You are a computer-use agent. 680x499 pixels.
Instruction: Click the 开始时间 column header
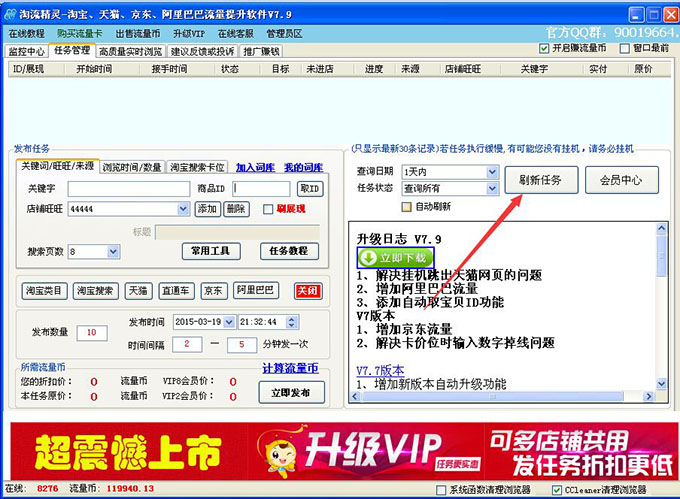tap(95, 69)
